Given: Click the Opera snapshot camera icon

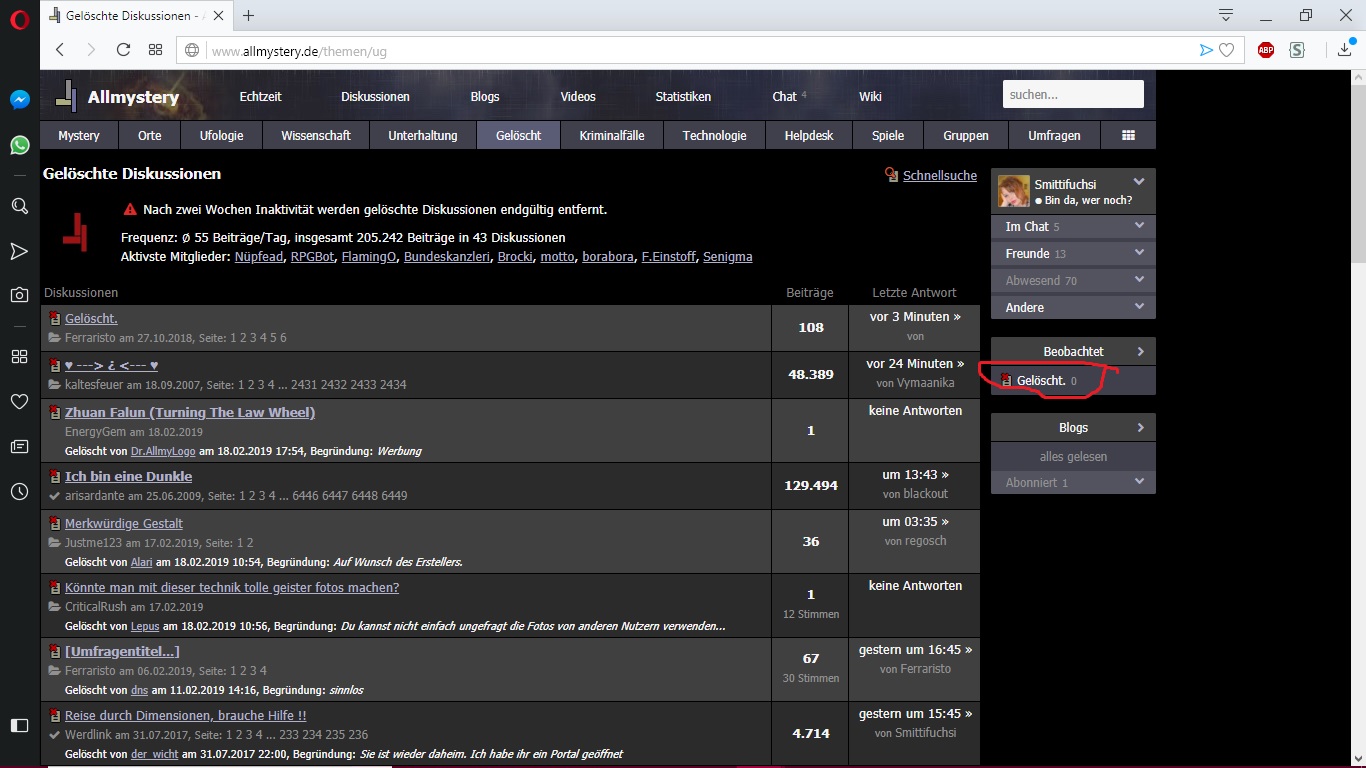Looking at the screenshot, I should pos(19,294).
